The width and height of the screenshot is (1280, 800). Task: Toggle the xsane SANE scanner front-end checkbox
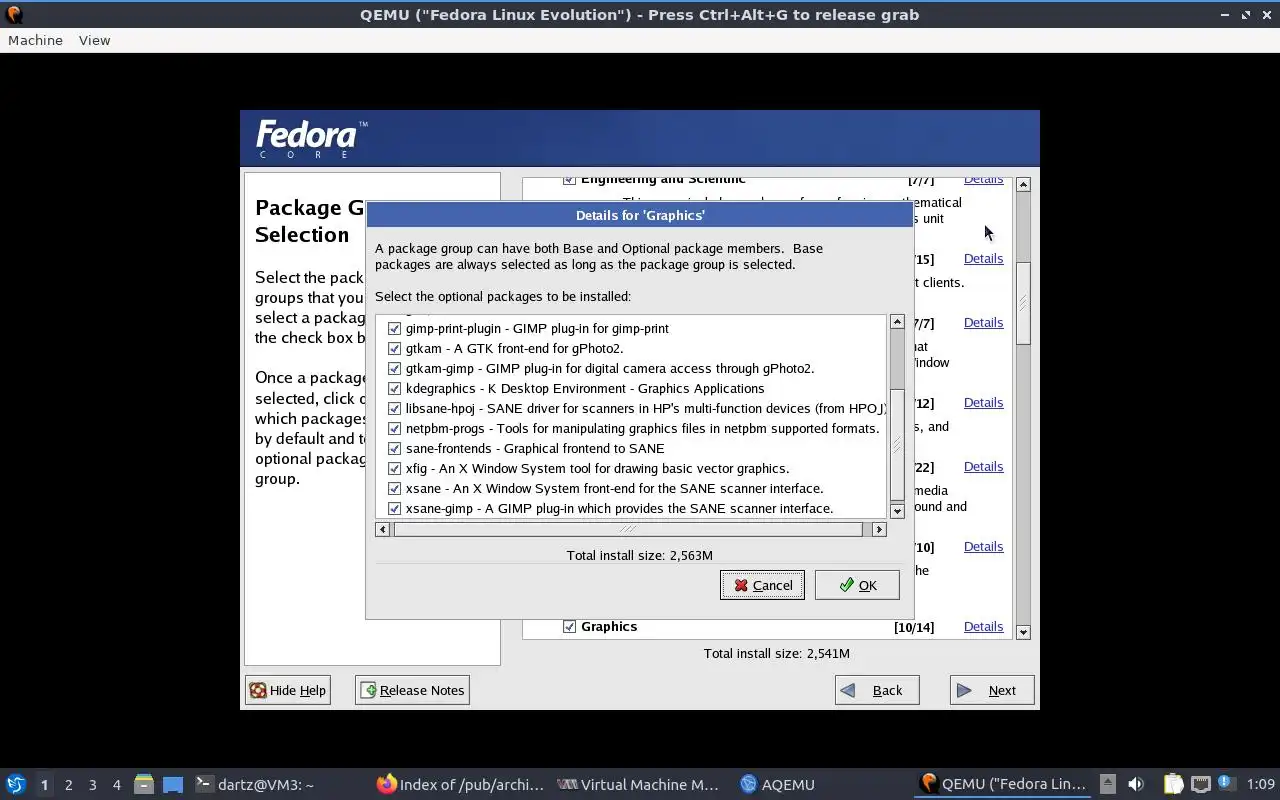tap(394, 488)
